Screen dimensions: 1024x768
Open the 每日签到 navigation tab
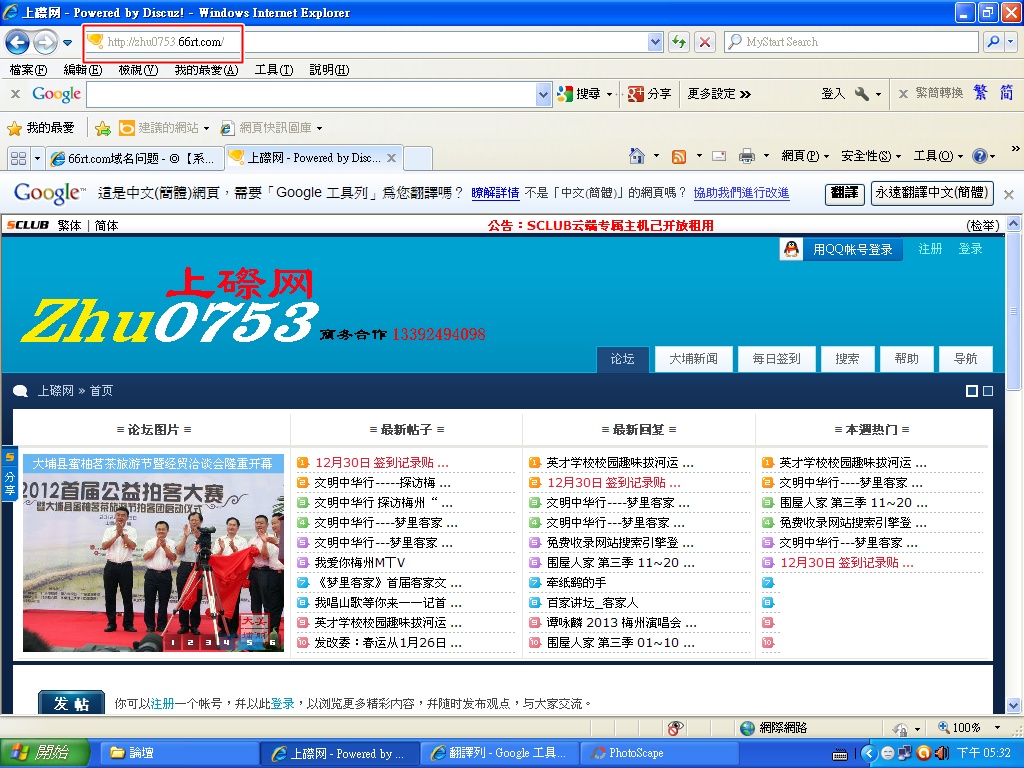pos(776,359)
